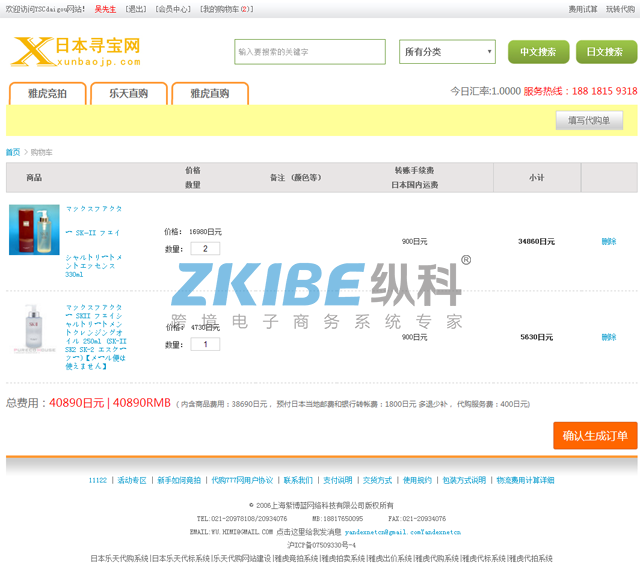Viewport: 640px width, 583px height.
Task: Open the 所有分类 category dropdown
Action: tap(447, 52)
